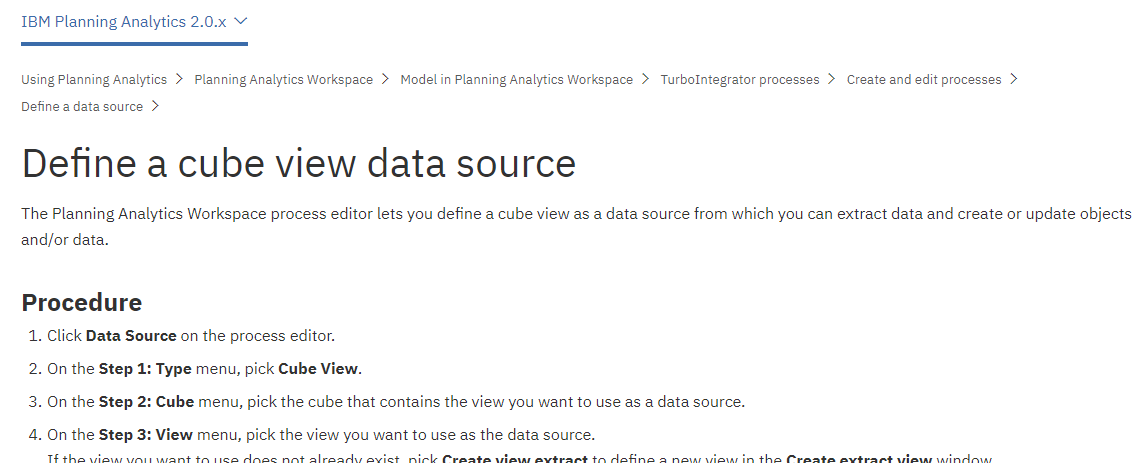Click the chevron after Using Planning Analytics

(x=179, y=79)
